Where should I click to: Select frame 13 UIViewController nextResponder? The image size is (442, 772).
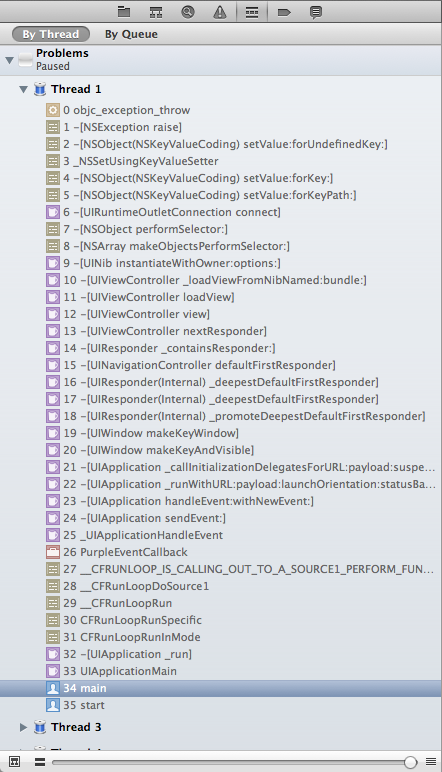point(221,331)
